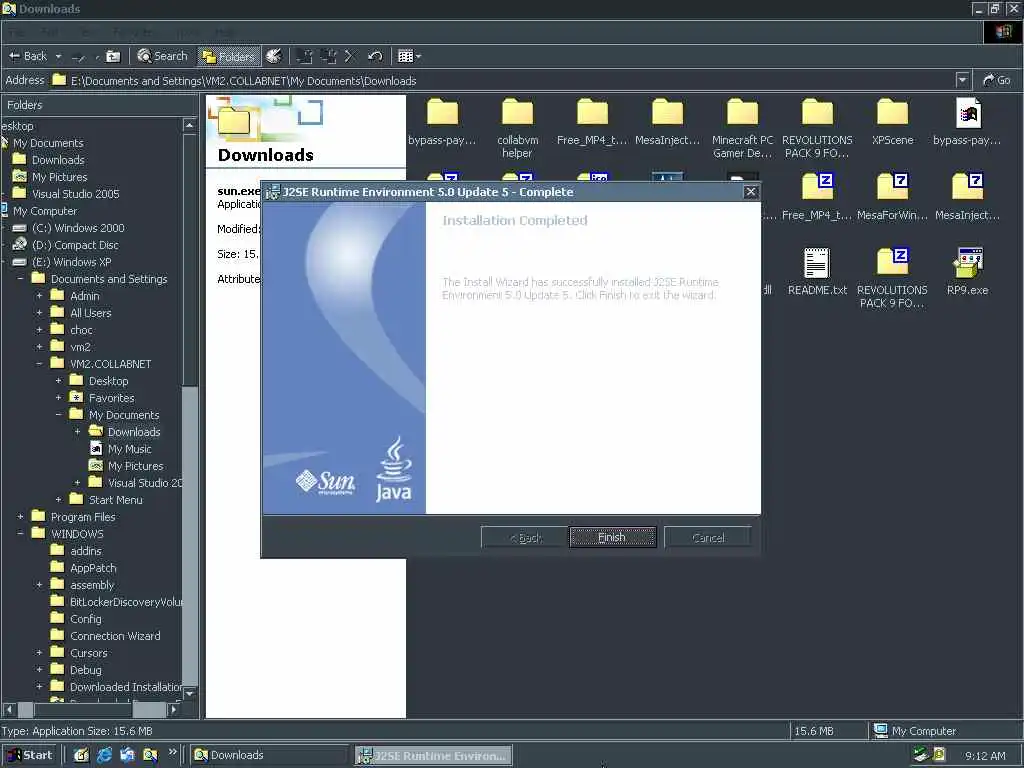Close the J2SE Runtime Environment dialog
This screenshot has width=1024, height=768.
[x=751, y=191]
